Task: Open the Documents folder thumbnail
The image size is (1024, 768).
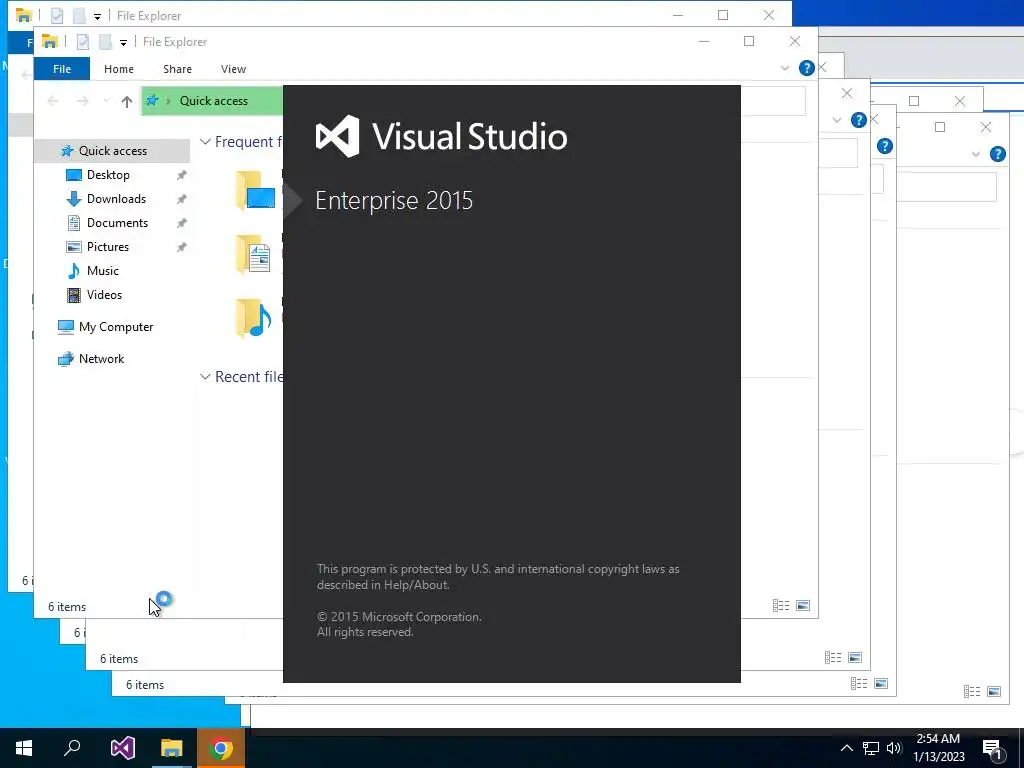Action: click(253, 253)
